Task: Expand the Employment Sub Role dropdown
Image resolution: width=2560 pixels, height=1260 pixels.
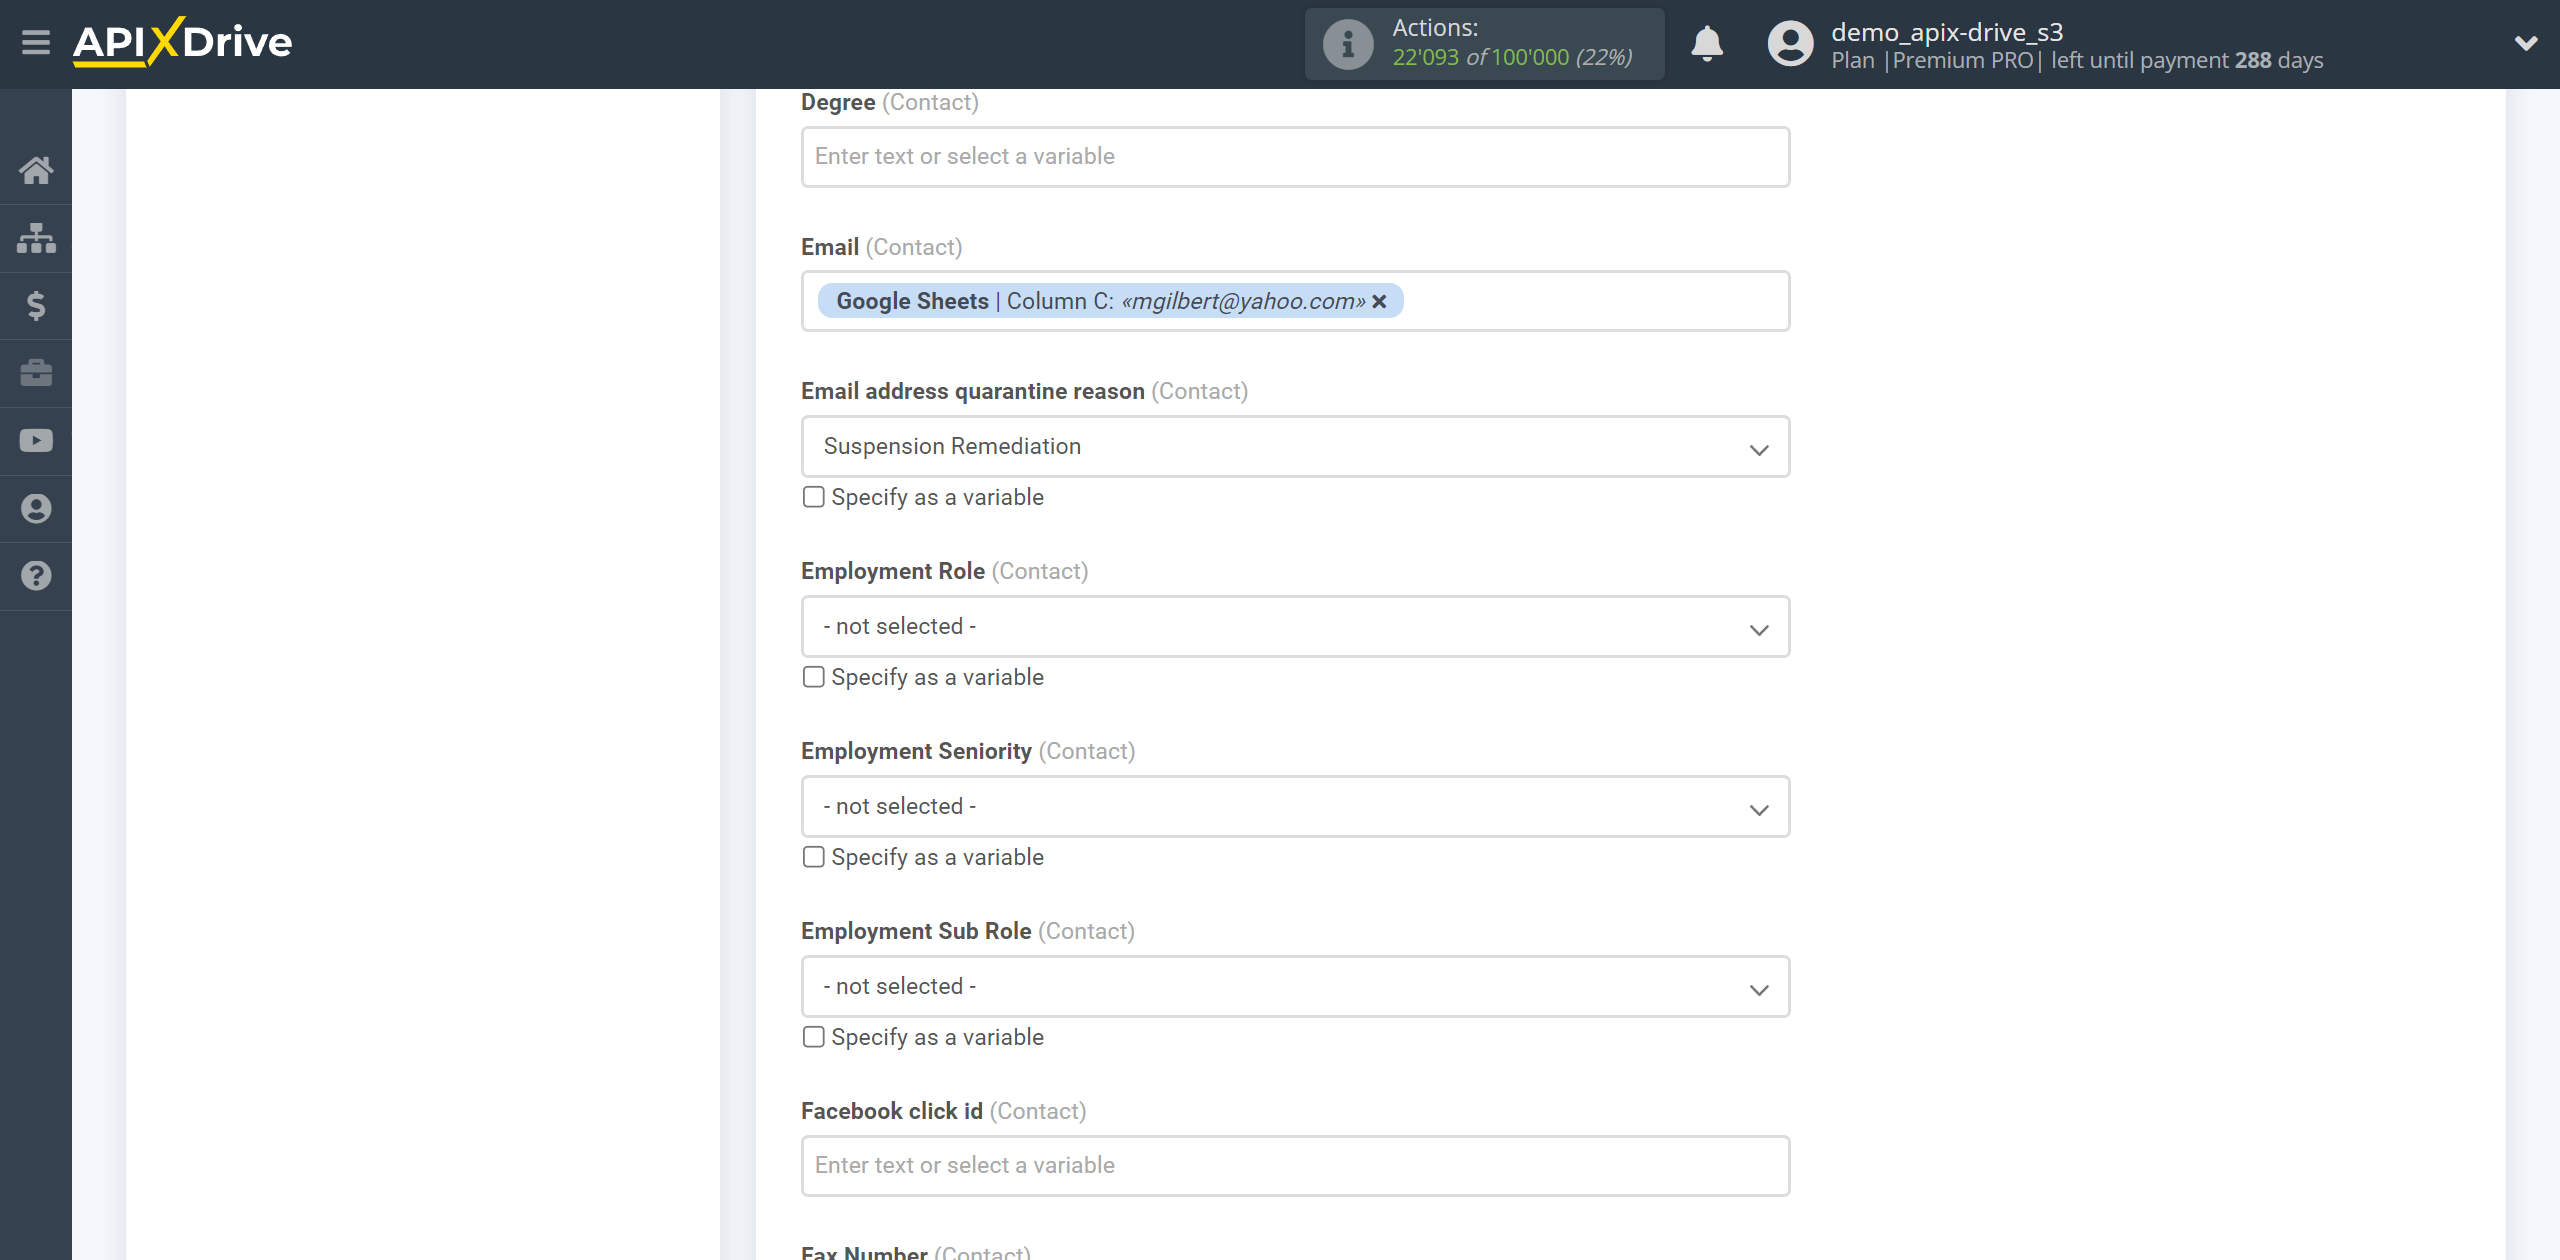Action: tap(1760, 986)
